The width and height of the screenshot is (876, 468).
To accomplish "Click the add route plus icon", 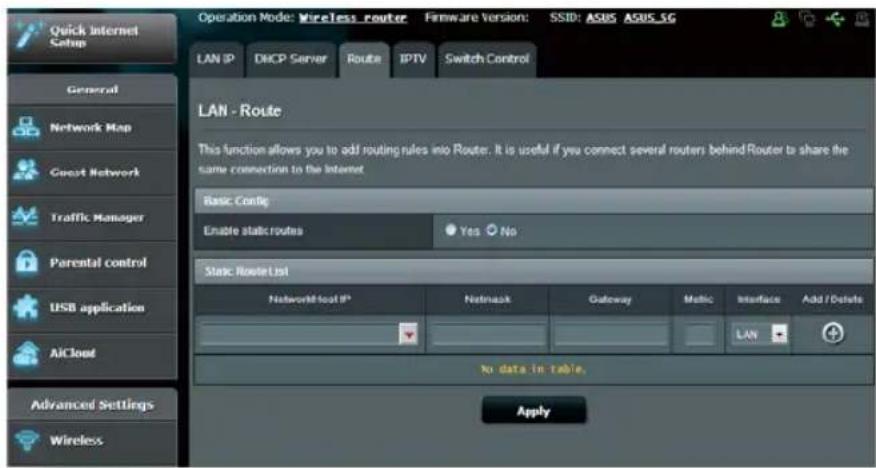I will (x=833, y=333).
